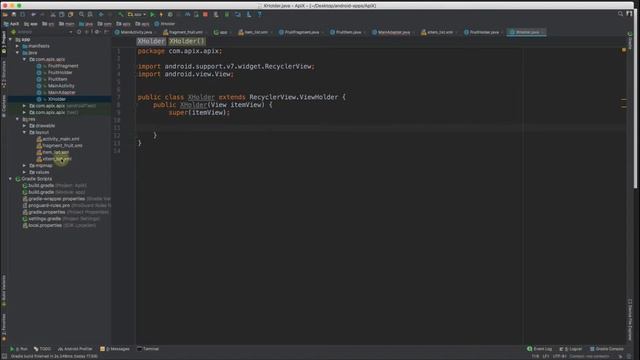640x360 pixels.
Task: Select FruitFragment class in project tree
Action: 63,66
